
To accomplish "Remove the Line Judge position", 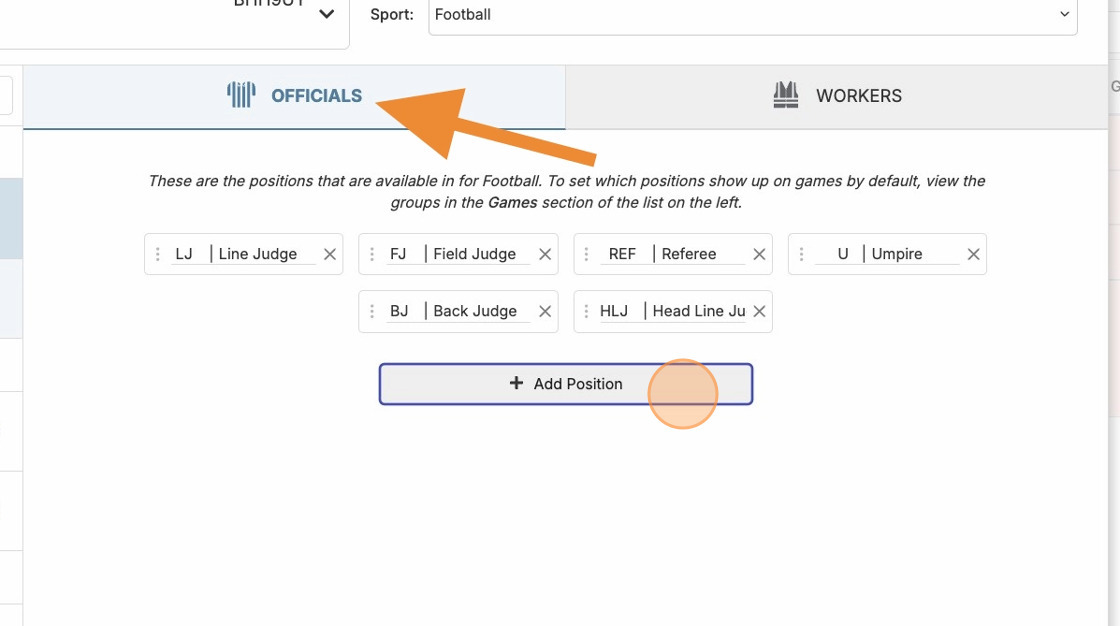I will point(330,254).
